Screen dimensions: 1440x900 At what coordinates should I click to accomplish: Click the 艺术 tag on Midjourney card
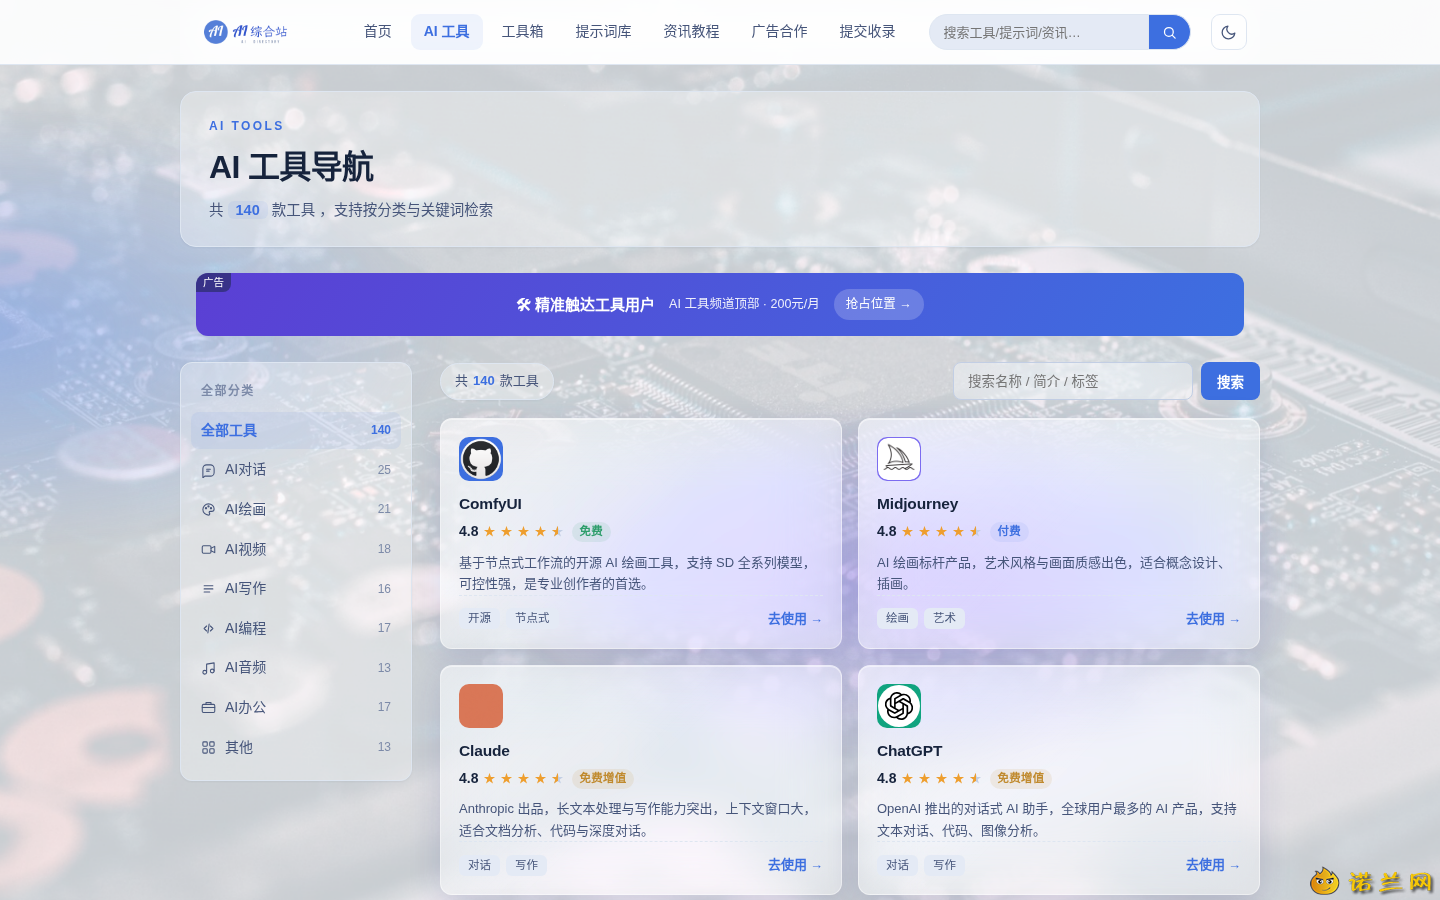click(944, 618)
